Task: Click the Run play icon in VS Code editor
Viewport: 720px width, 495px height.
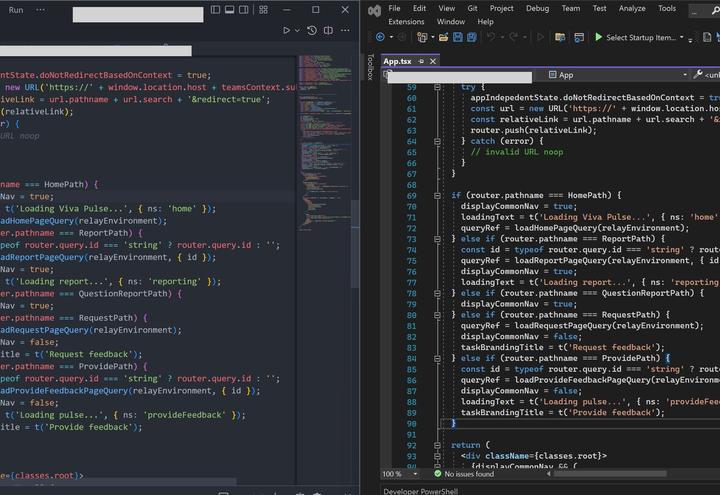Action: tap(287, 30)
